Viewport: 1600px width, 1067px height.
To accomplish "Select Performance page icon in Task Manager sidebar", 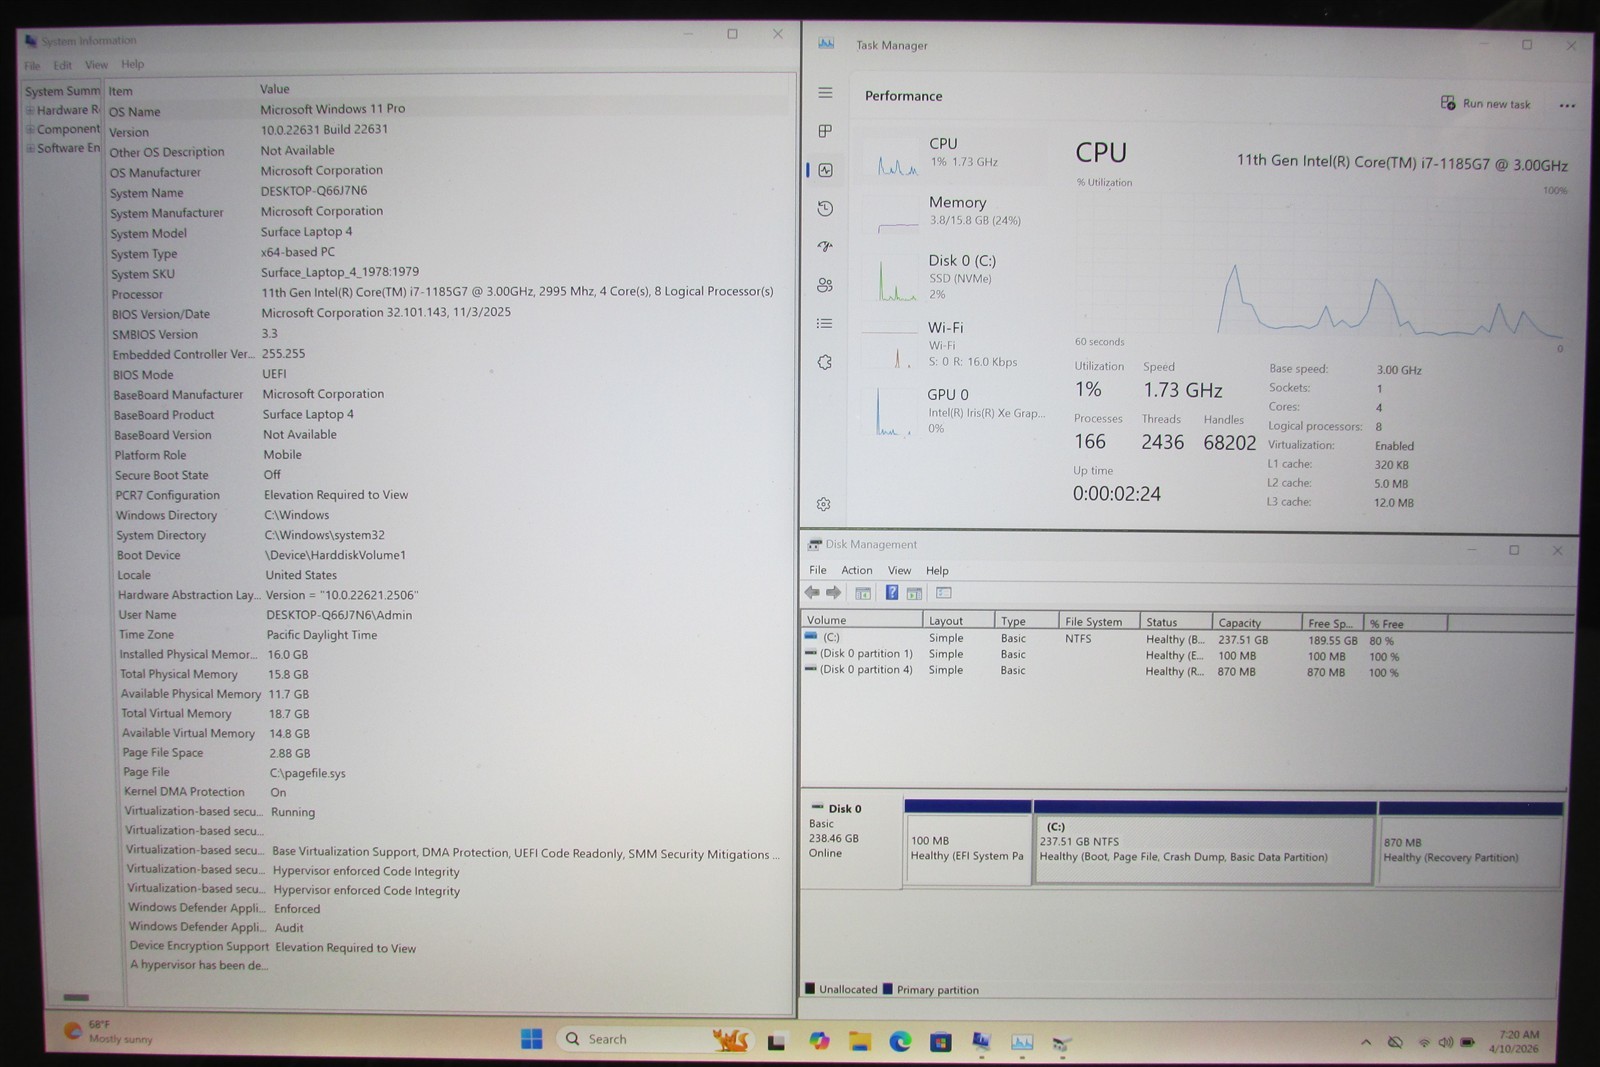I will 825,170.
